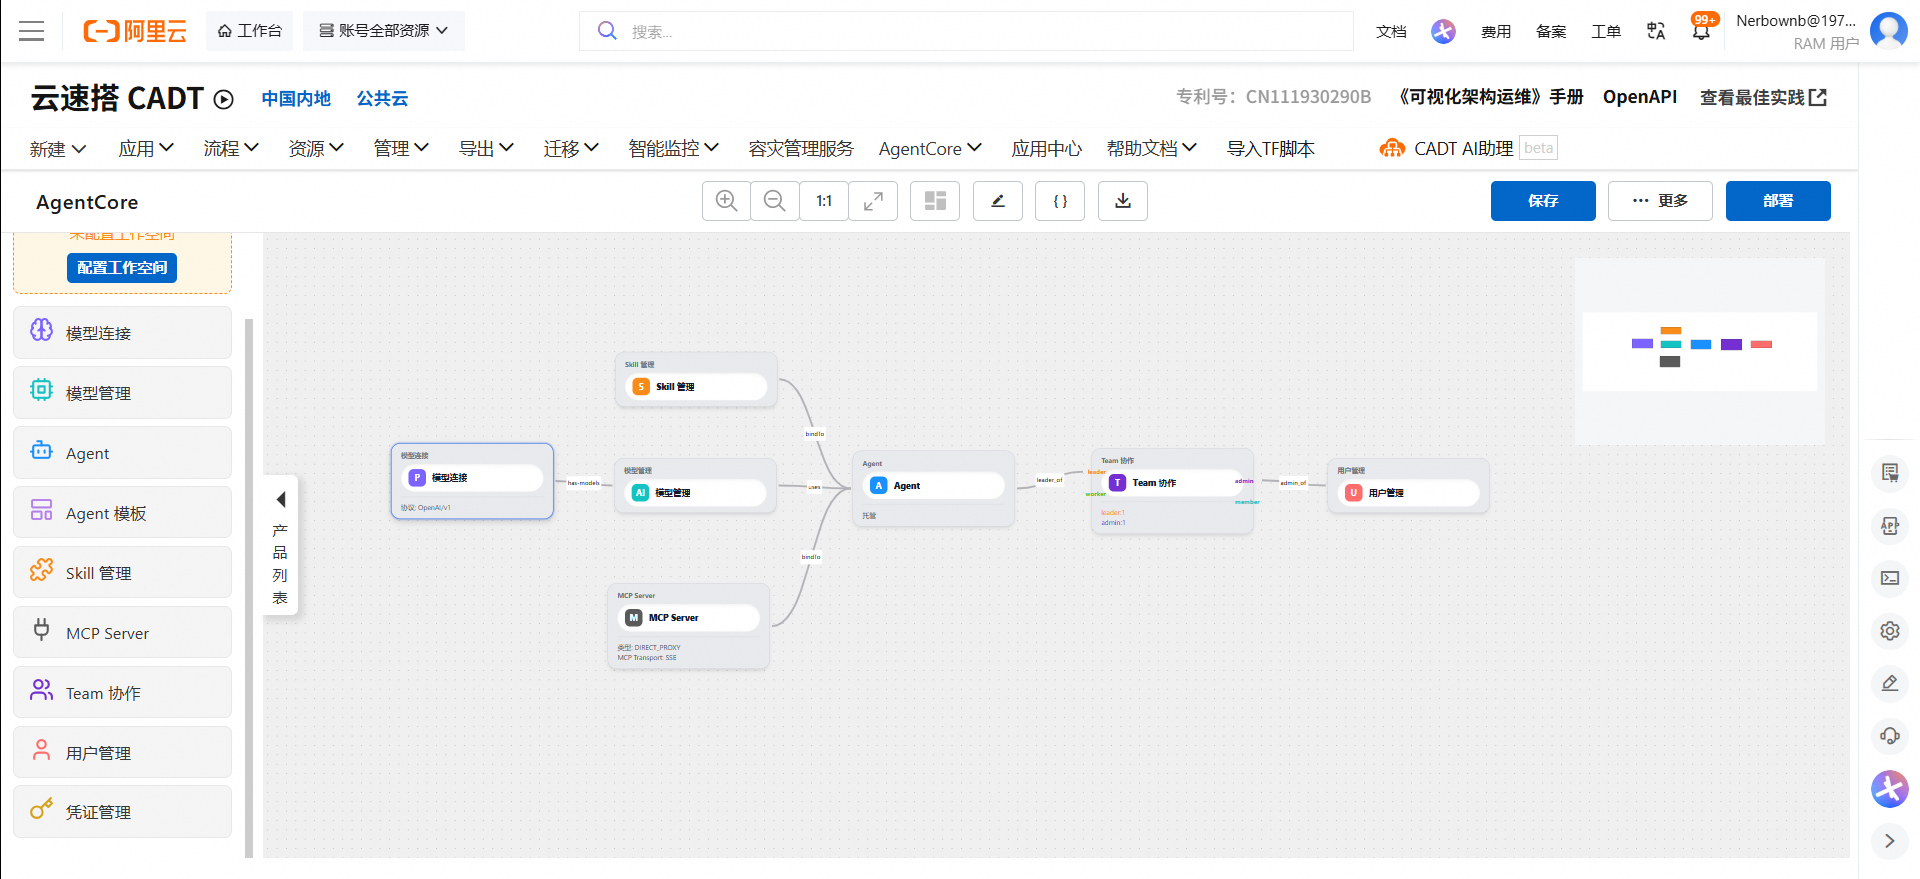
Task: Open the notifications bell
Action: [1701, 31]
